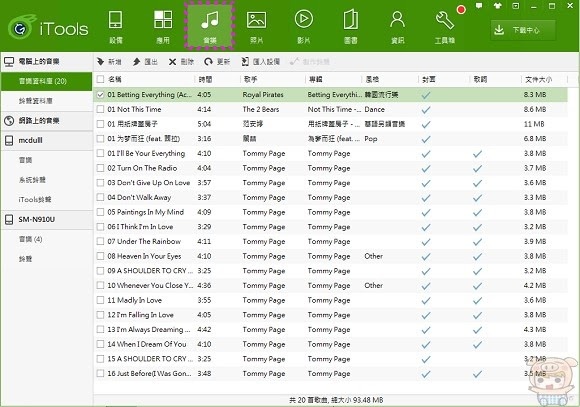Image resolution: width=580 pixels, height=407 pixels.
Task: Click lyrics checkmark for 01 I'll Be Your Everything
Action: click(477, 154)
